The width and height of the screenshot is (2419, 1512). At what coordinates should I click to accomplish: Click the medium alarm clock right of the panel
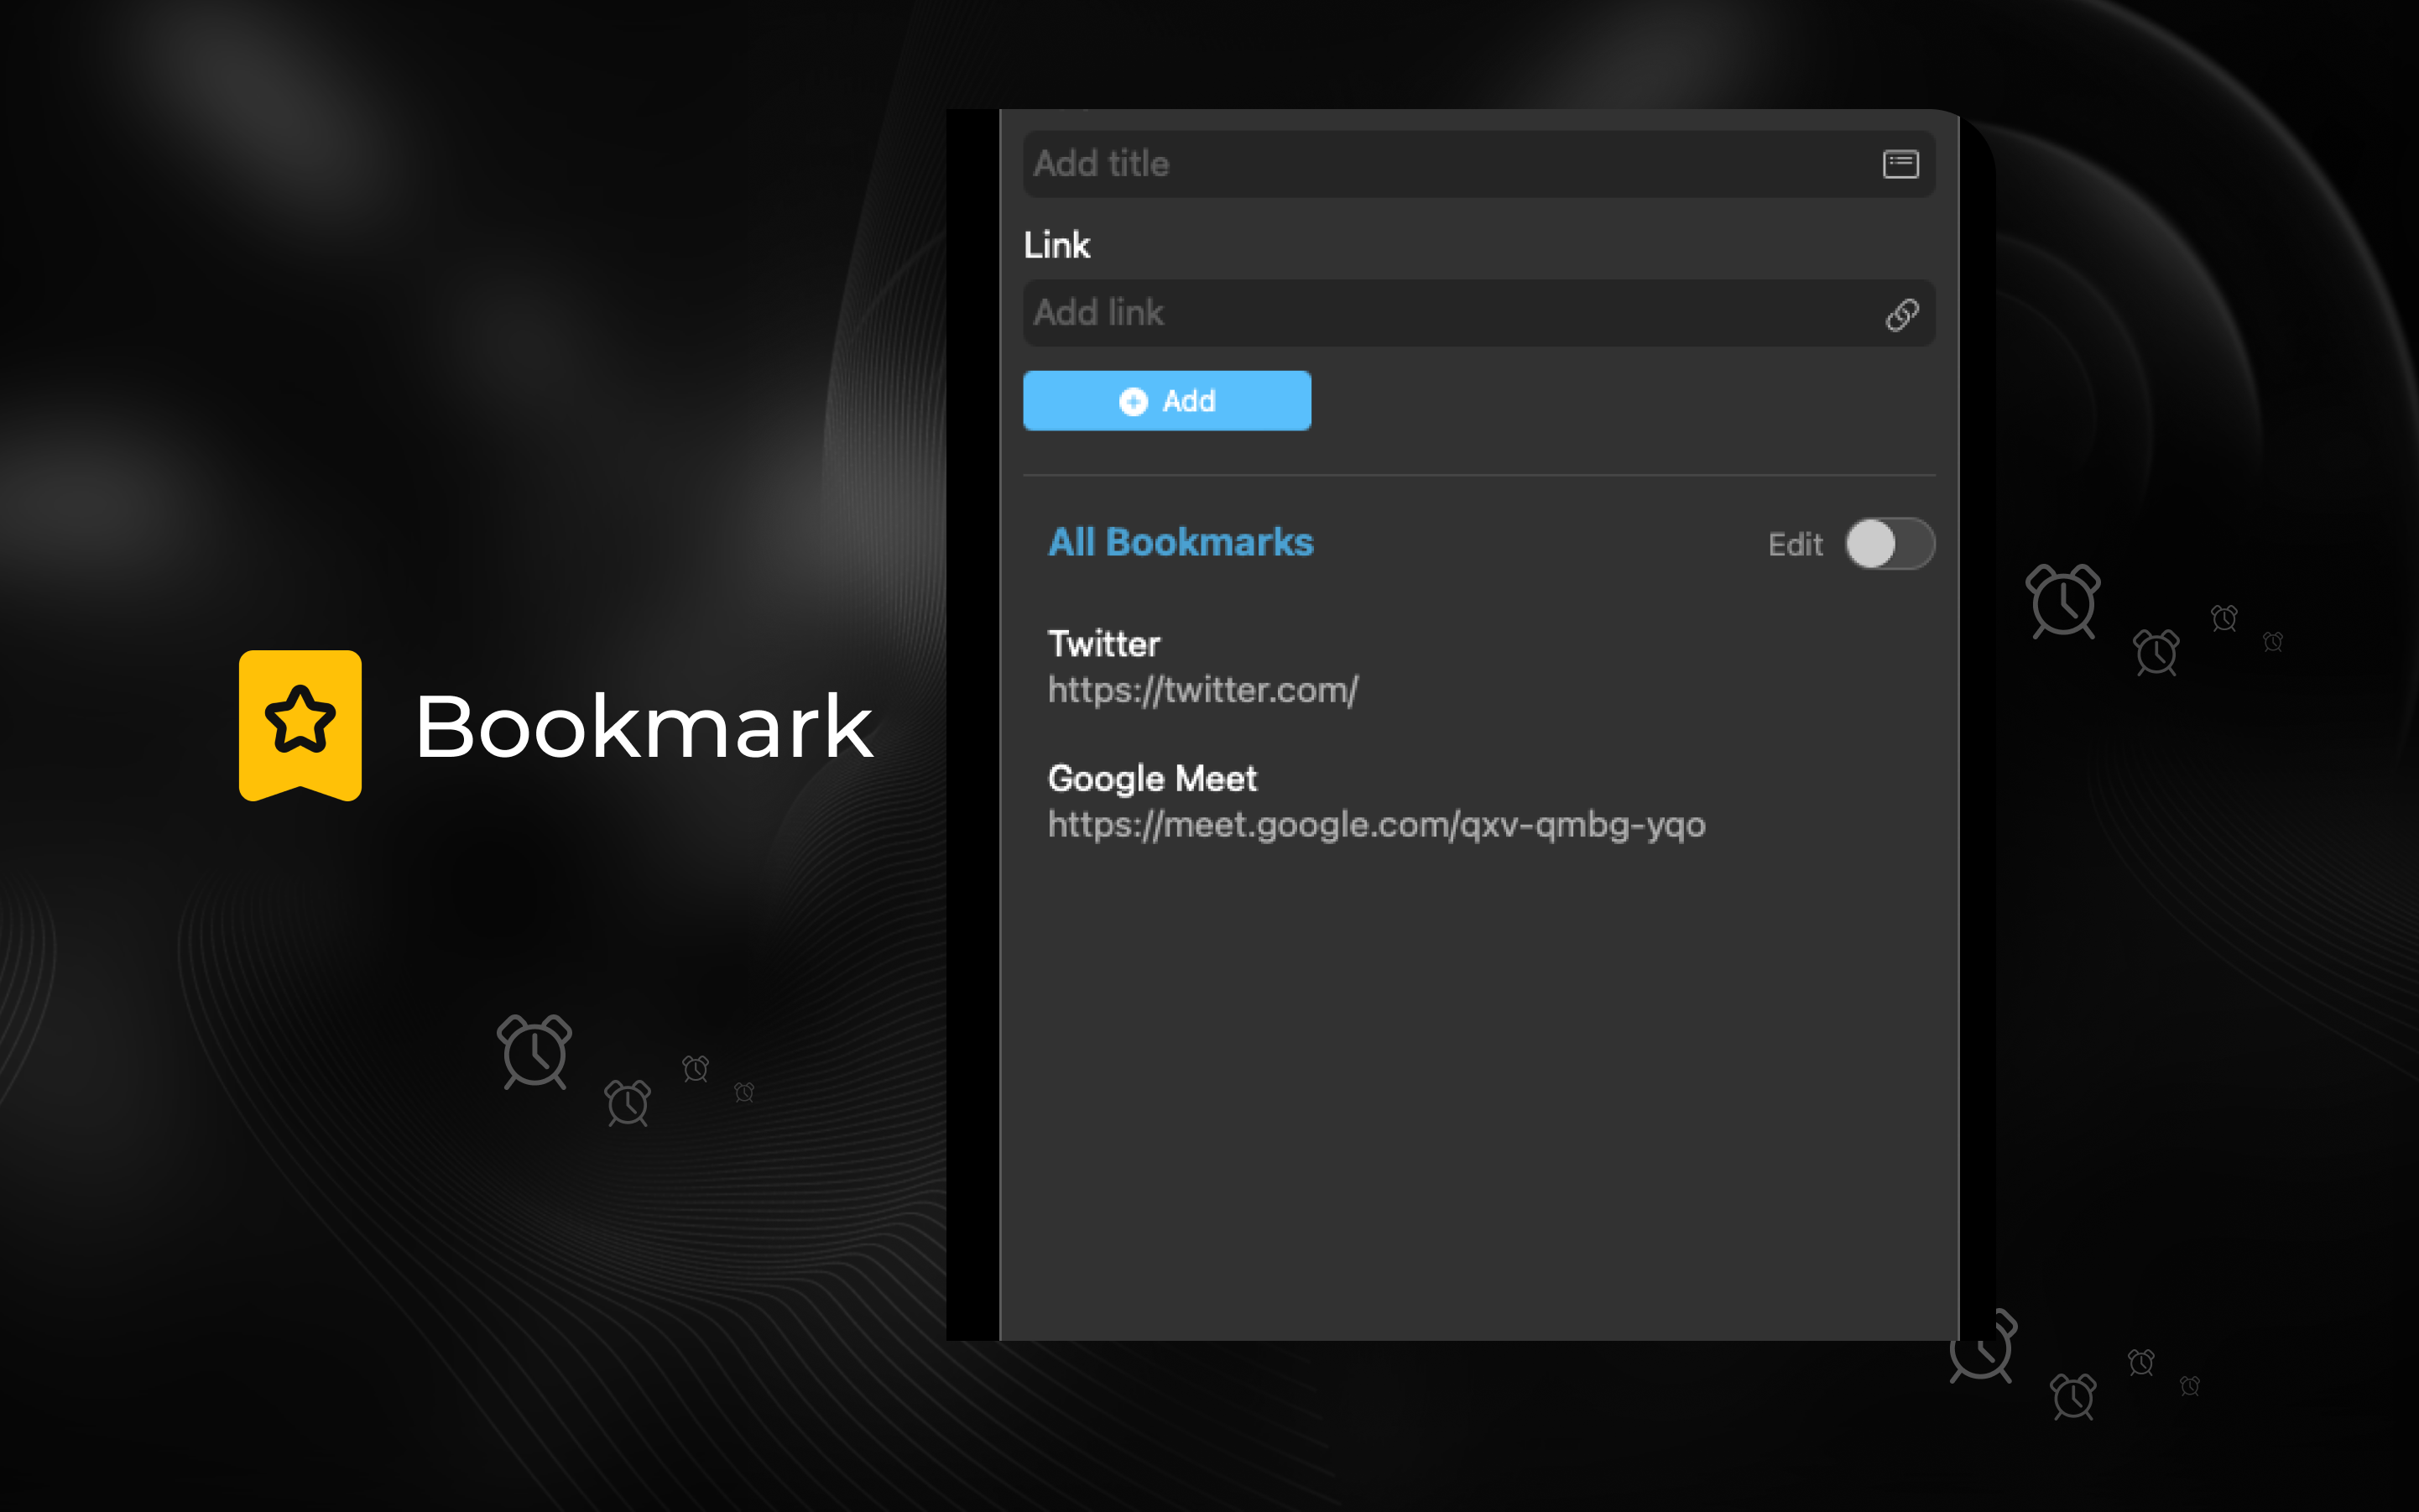pyautogui.click(x=2156, y=652)
